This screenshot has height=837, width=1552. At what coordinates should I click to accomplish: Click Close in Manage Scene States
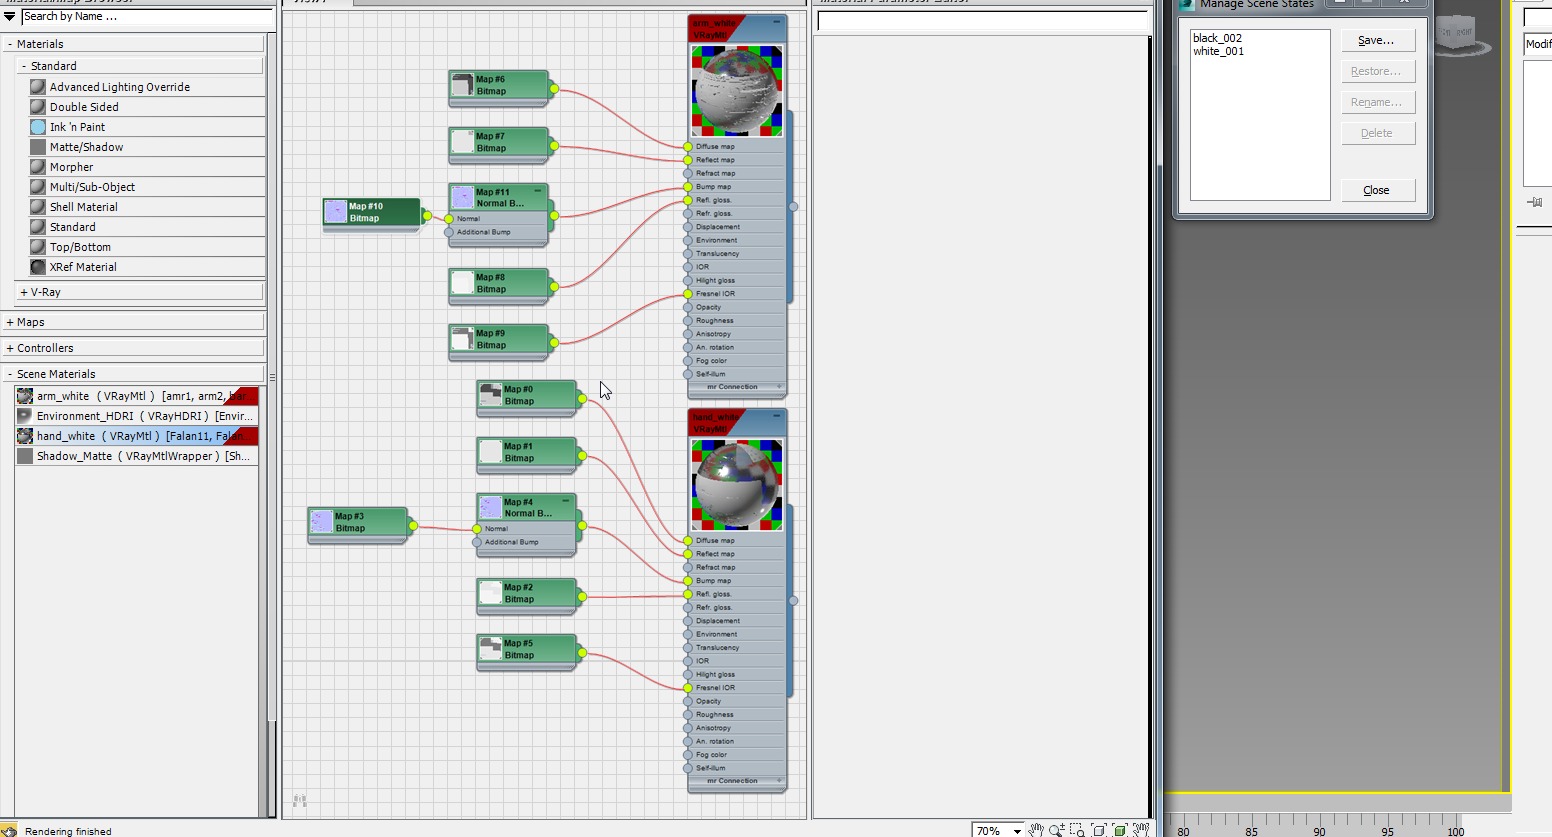pyautogui.click(x=1378, y=190)
